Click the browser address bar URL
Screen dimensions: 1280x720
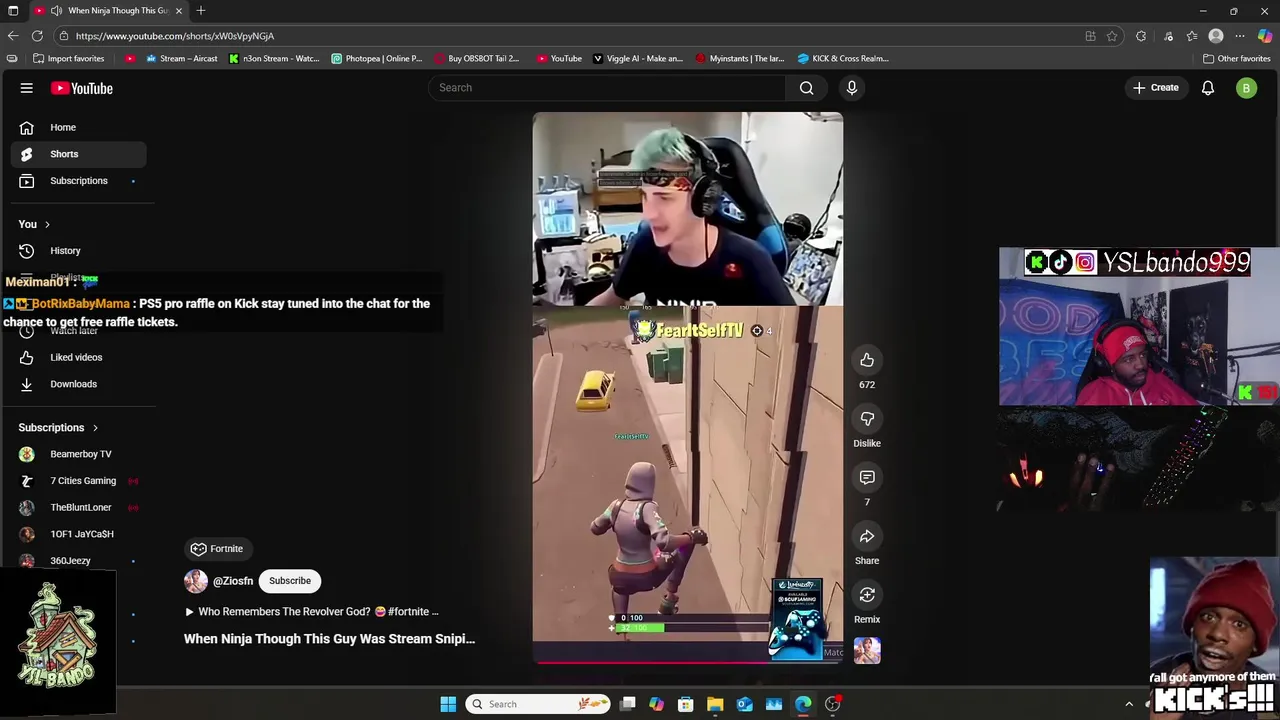click(x=174, y=36)
